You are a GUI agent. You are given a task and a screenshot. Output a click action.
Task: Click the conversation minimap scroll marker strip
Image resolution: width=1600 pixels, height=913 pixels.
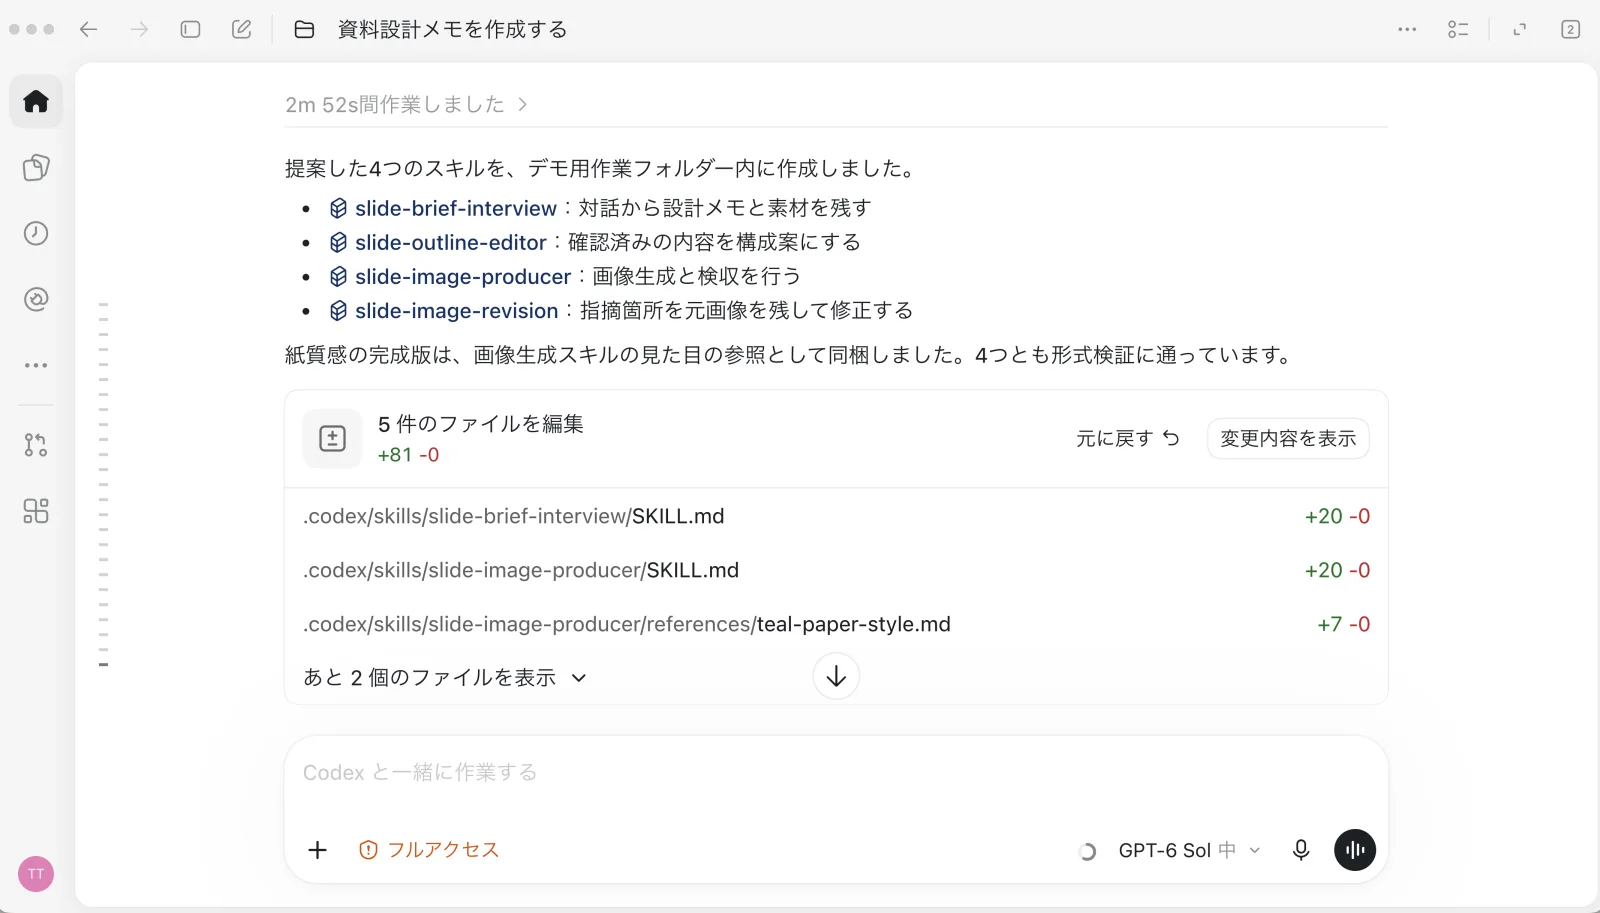(x=103, y=484)
